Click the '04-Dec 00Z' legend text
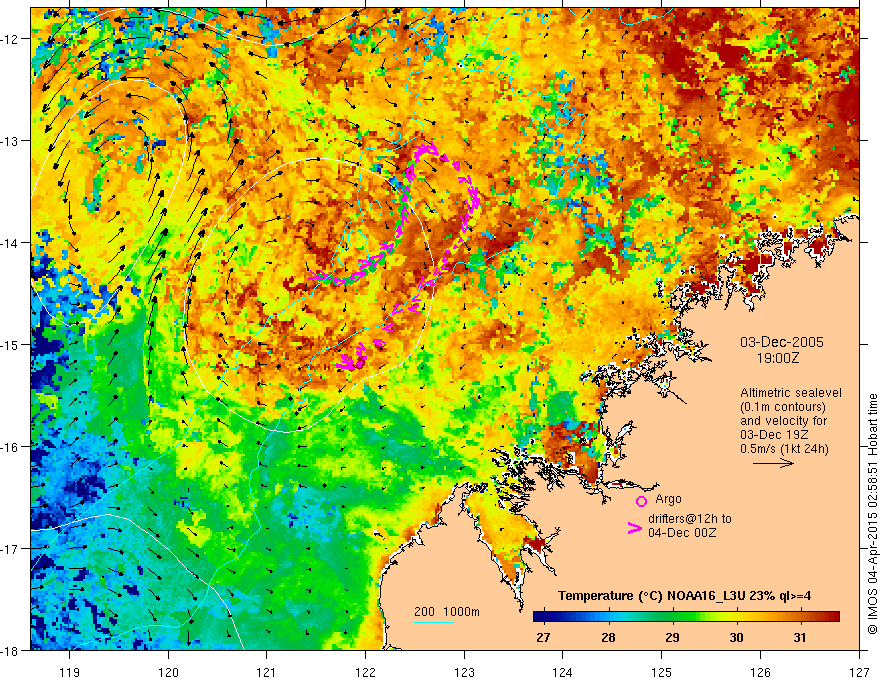The width and height of the screenshot is (880, 680). (682, 533)
